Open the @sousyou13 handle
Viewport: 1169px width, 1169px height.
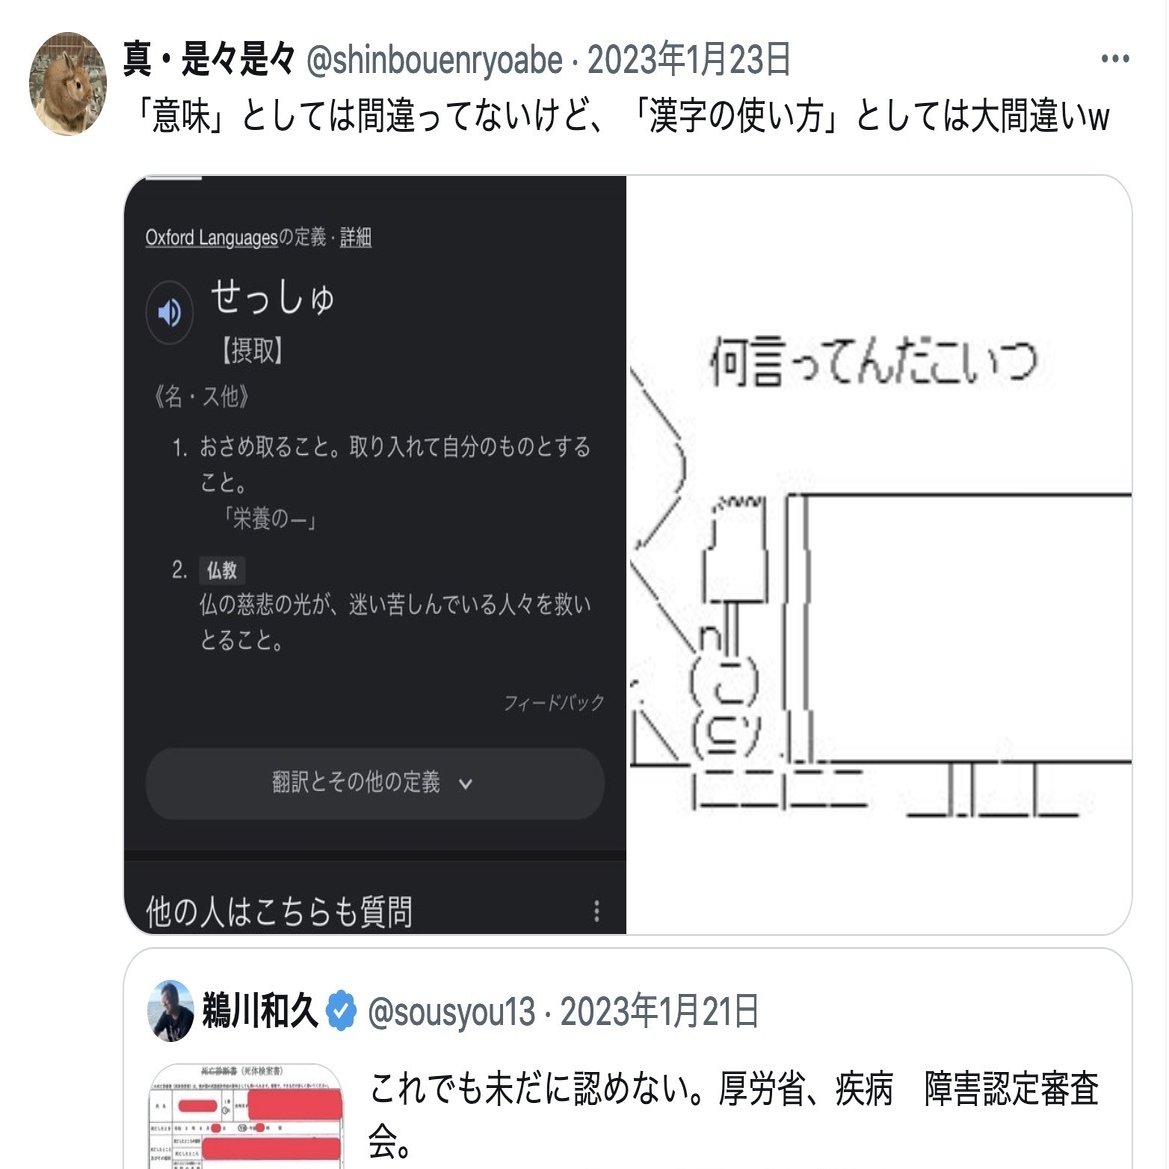click(451, 1012)
